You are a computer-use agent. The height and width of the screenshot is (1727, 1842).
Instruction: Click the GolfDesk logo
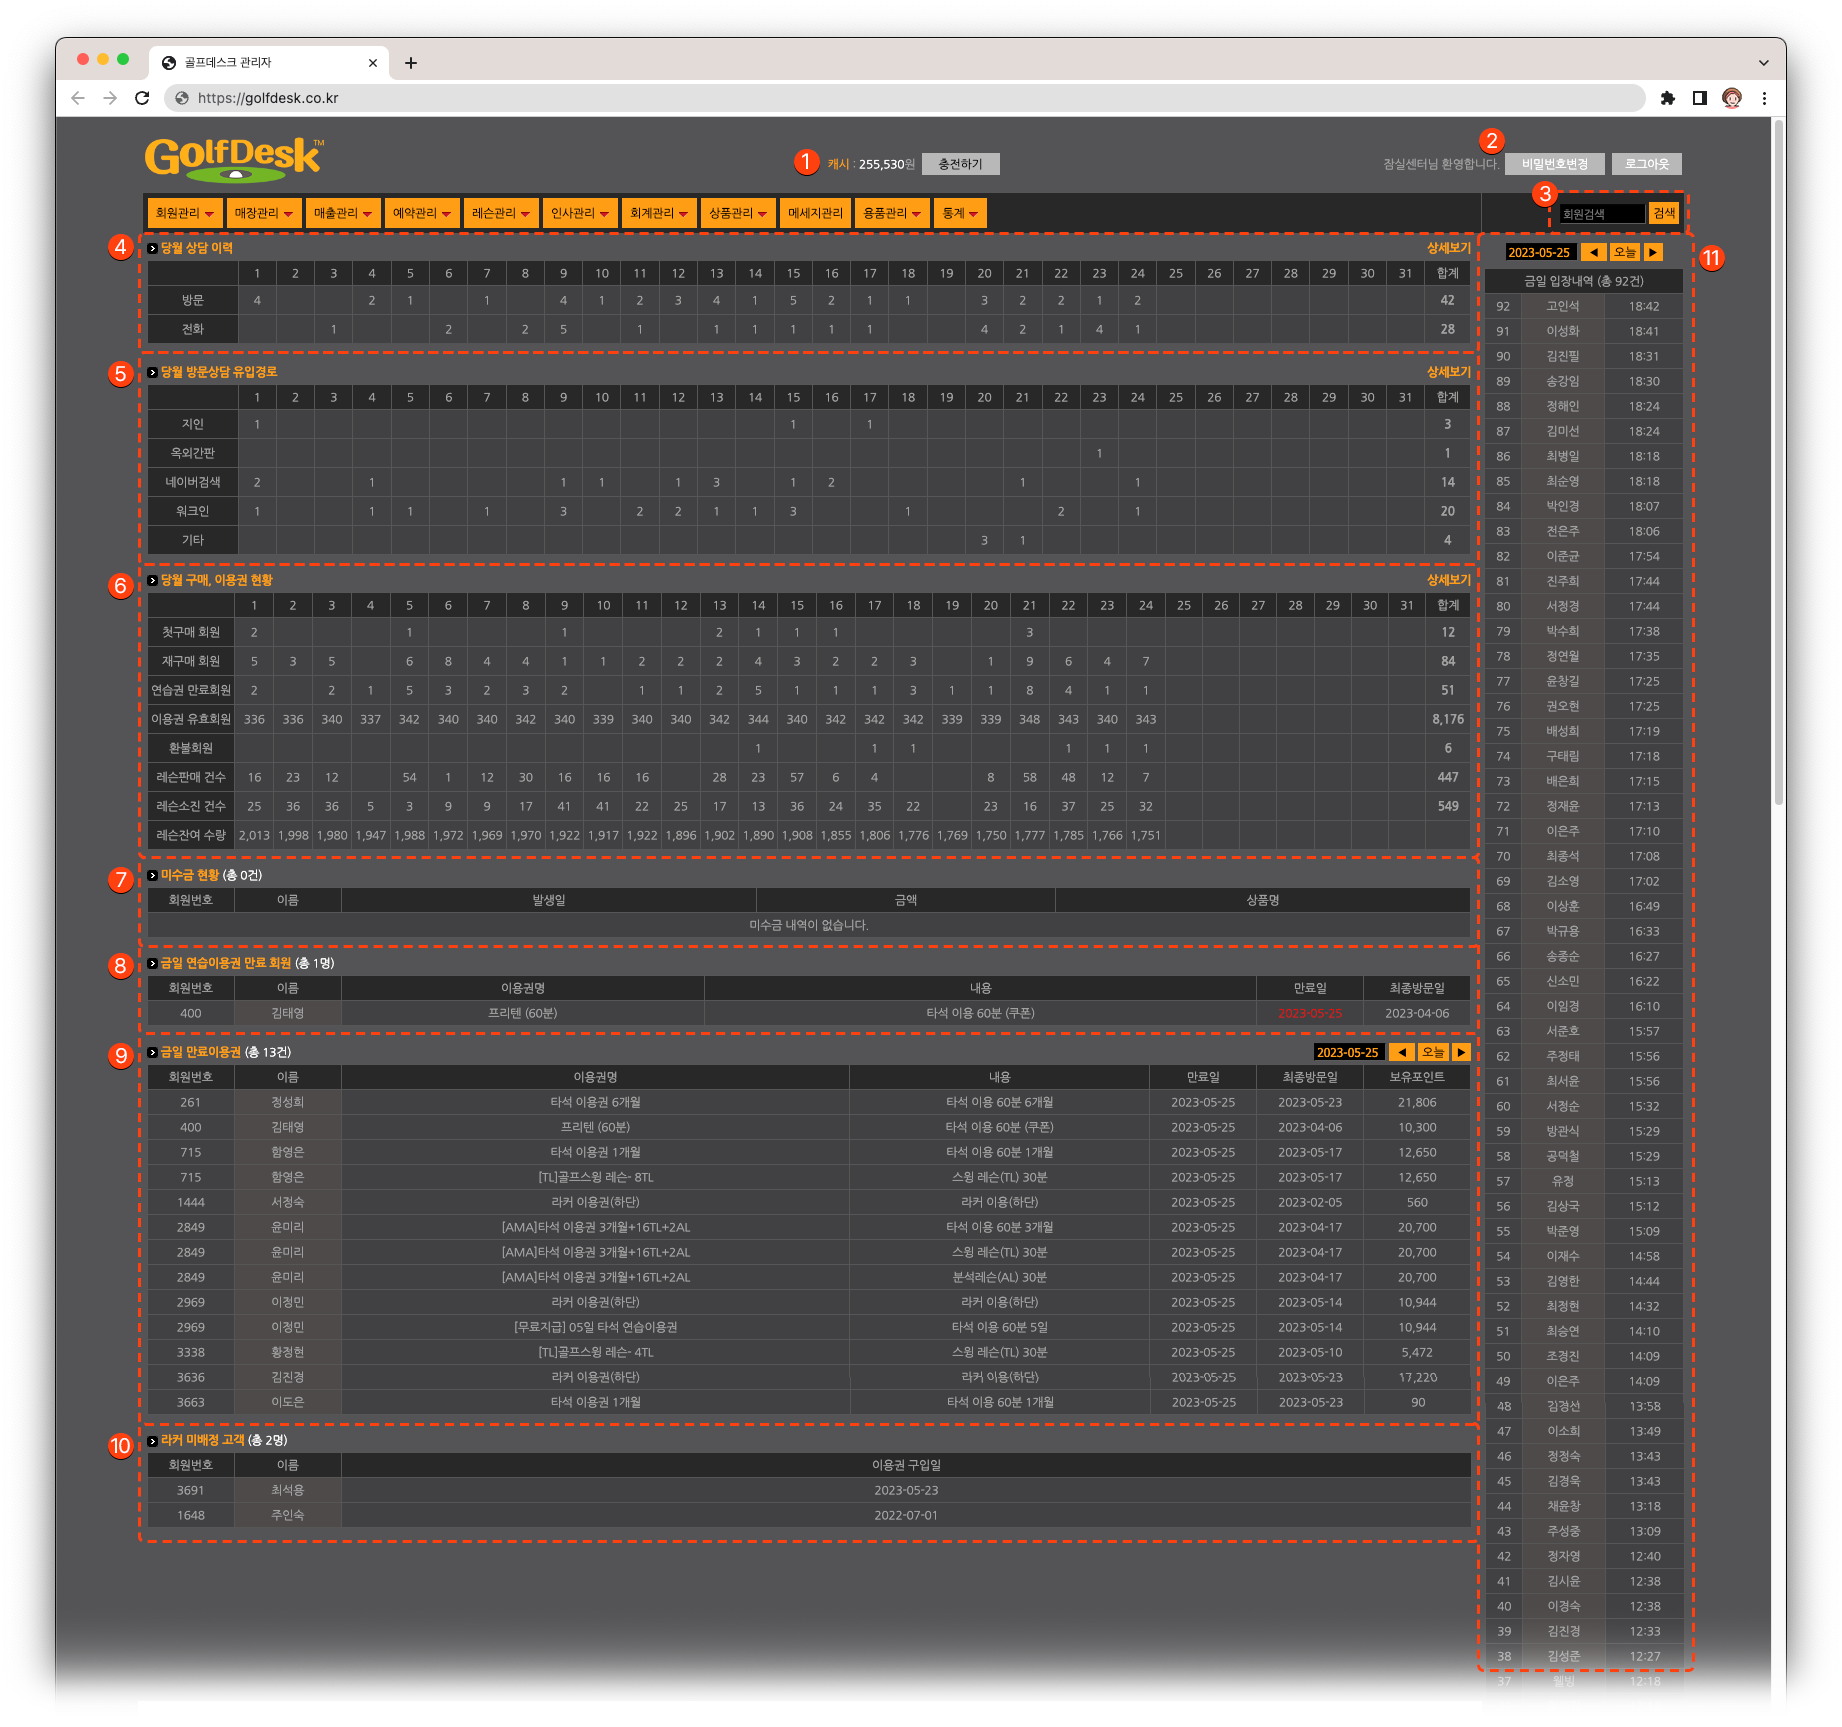tap(234, 160)
